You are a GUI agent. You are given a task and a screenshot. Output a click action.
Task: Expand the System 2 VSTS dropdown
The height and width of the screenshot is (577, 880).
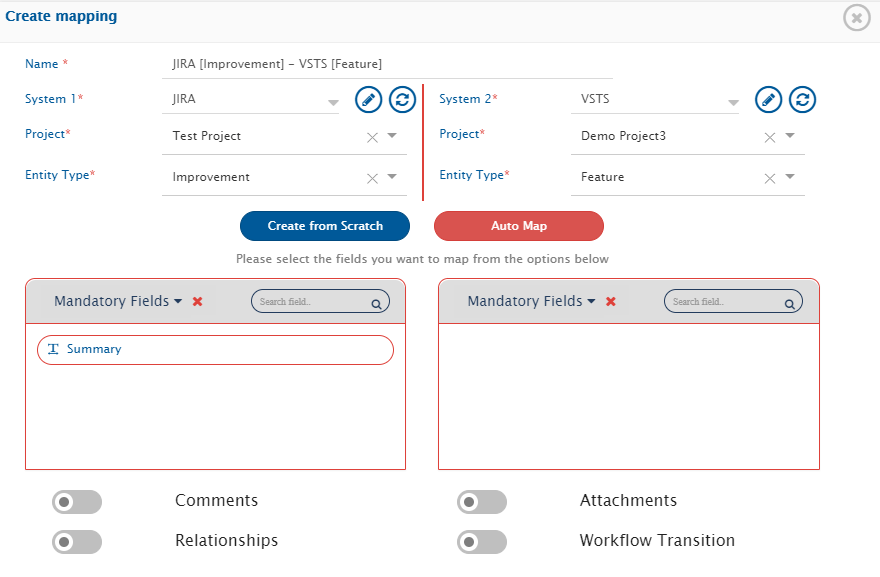click(733, 102)
